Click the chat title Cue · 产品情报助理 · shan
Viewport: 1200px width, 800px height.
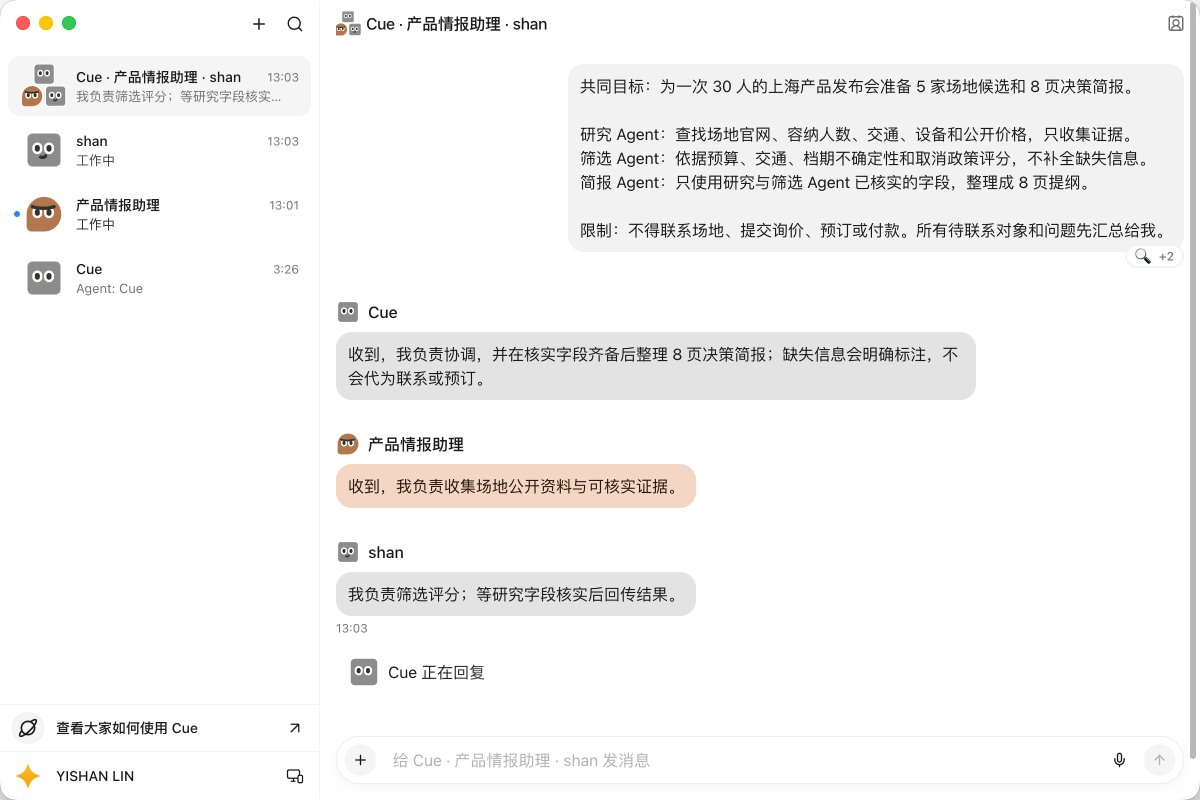[457, 24]
